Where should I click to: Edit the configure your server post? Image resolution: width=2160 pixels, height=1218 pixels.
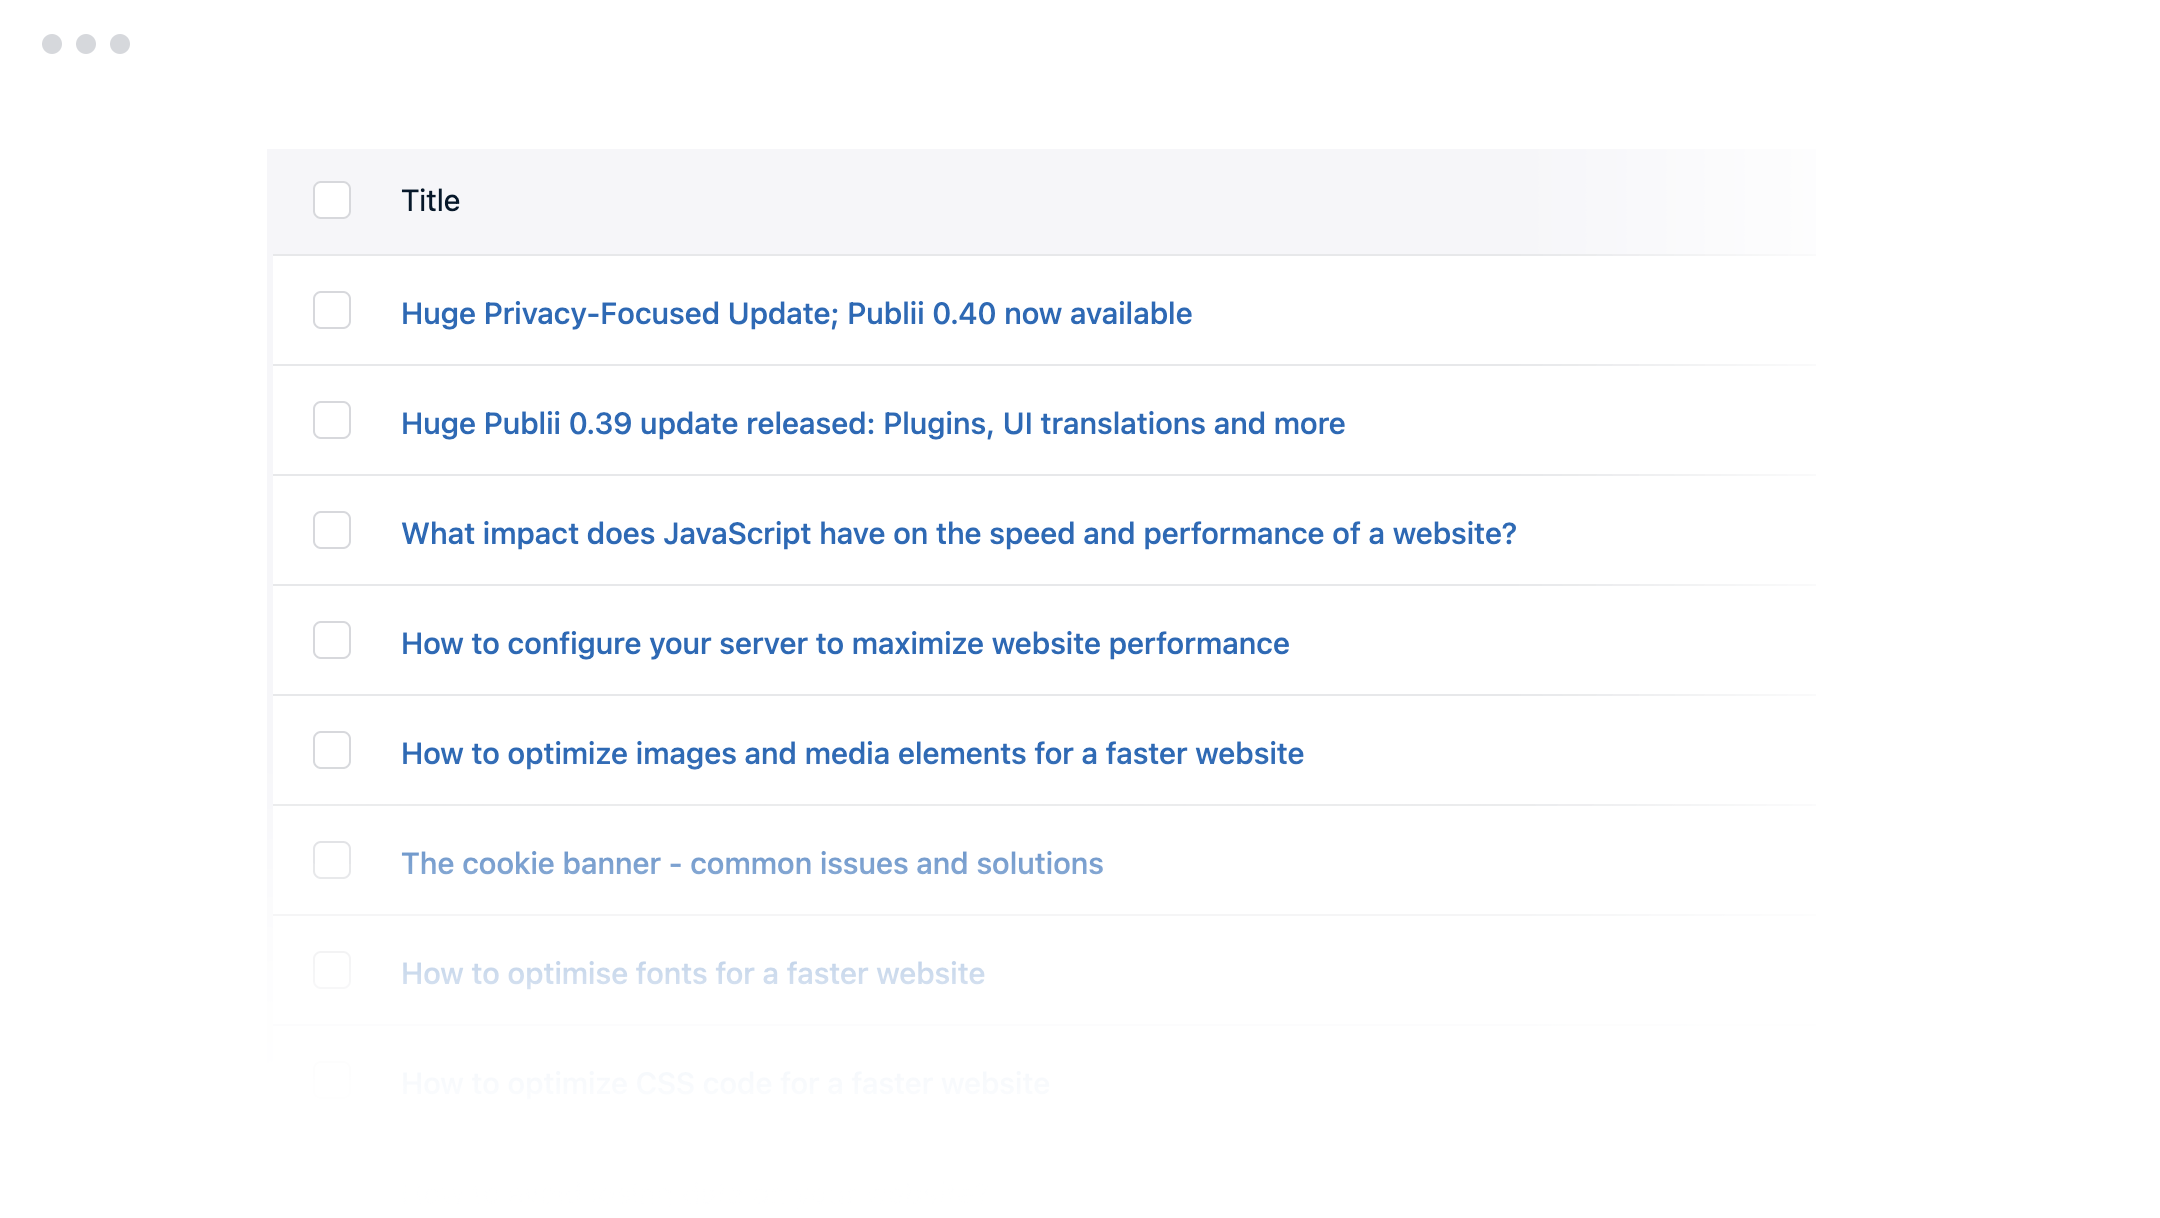pos(844,644)
